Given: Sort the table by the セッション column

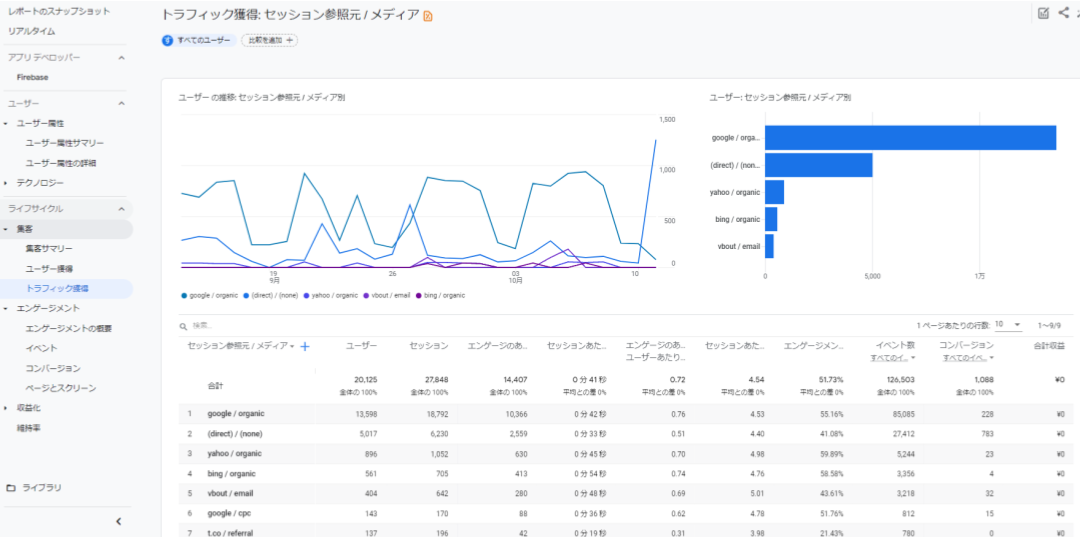Looking at the screenshot, I should (428, 346).
